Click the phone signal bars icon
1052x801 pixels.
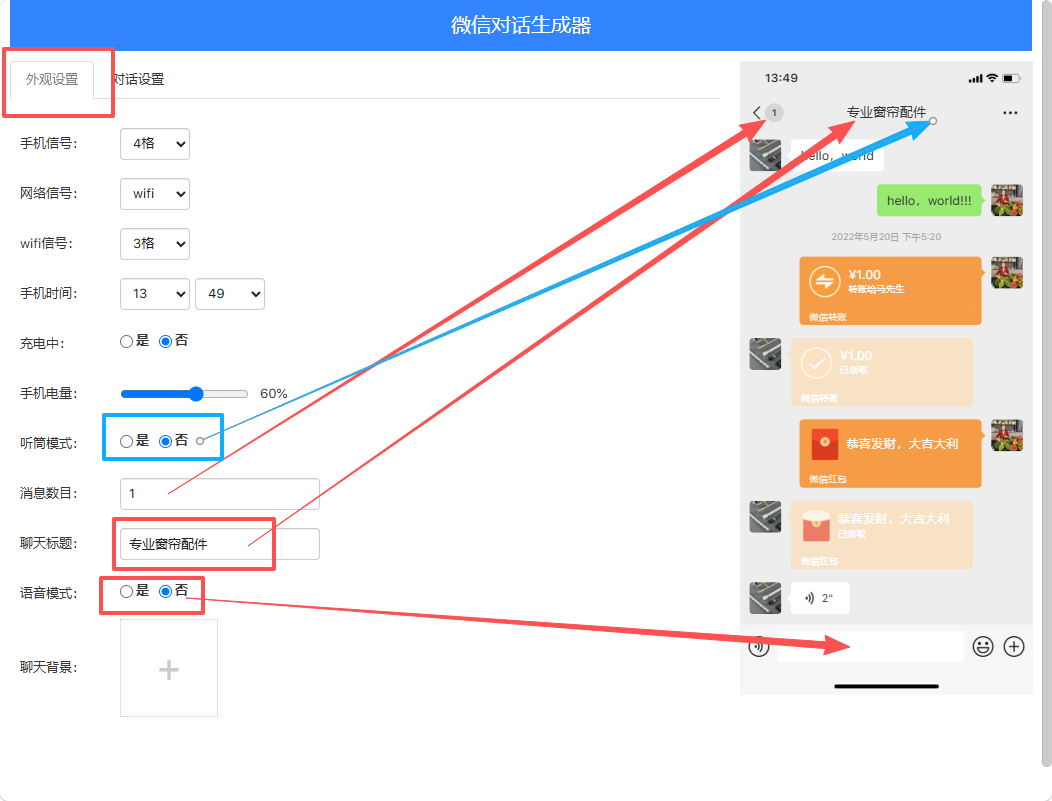[x=976, y=79]
